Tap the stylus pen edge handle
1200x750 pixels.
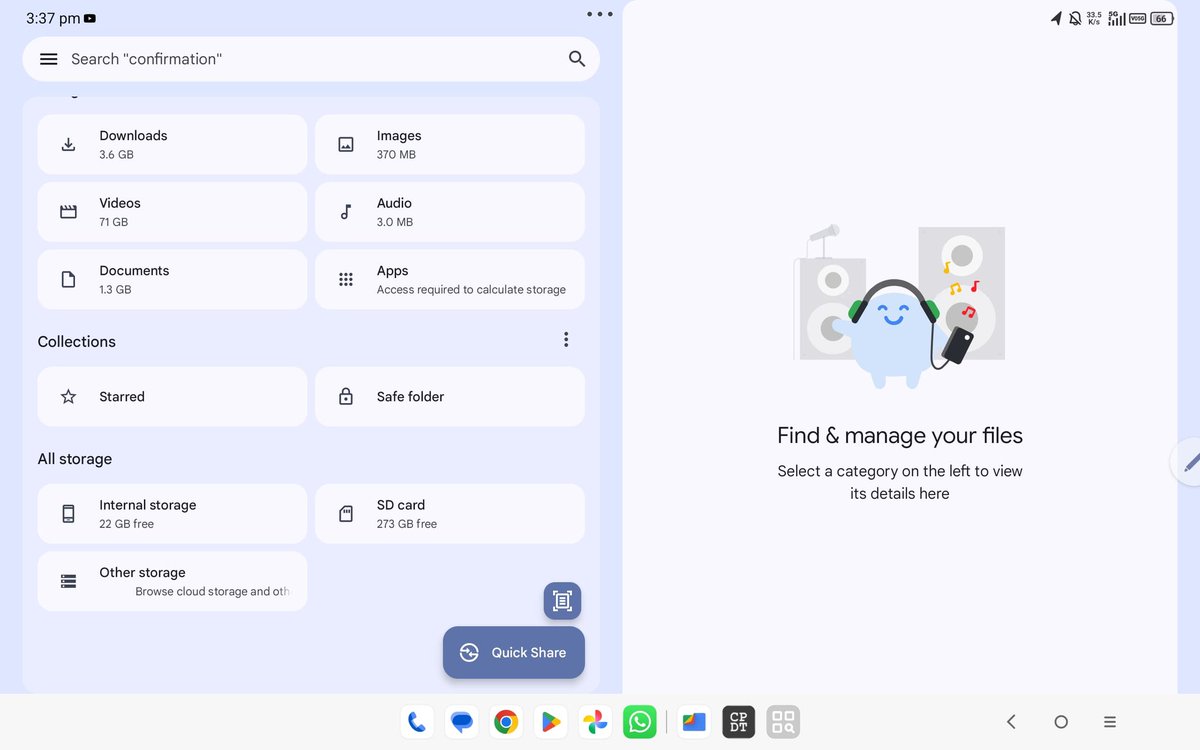1187,462
